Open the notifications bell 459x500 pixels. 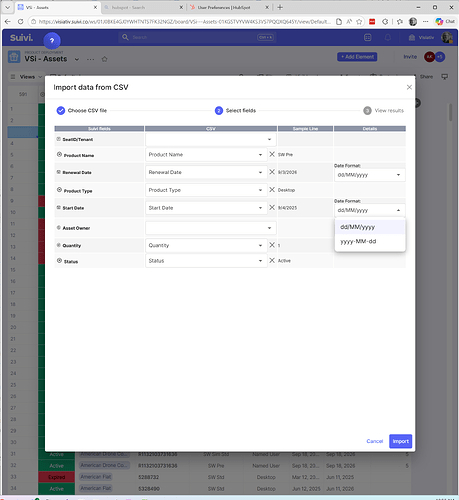tap(388, 37)
